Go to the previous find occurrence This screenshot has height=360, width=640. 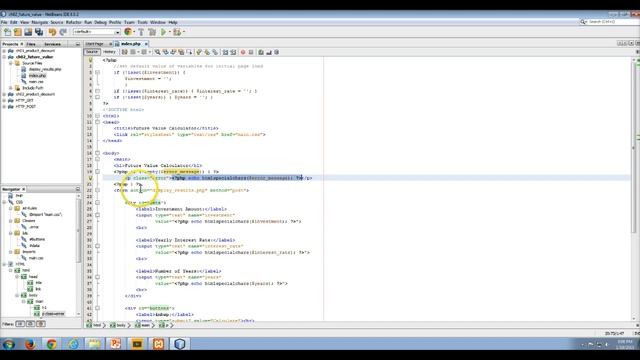click(x=166, y=52)
